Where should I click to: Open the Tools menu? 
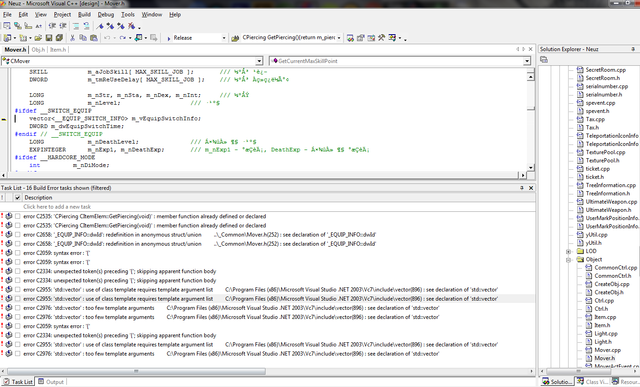click(x=128, y=15)
